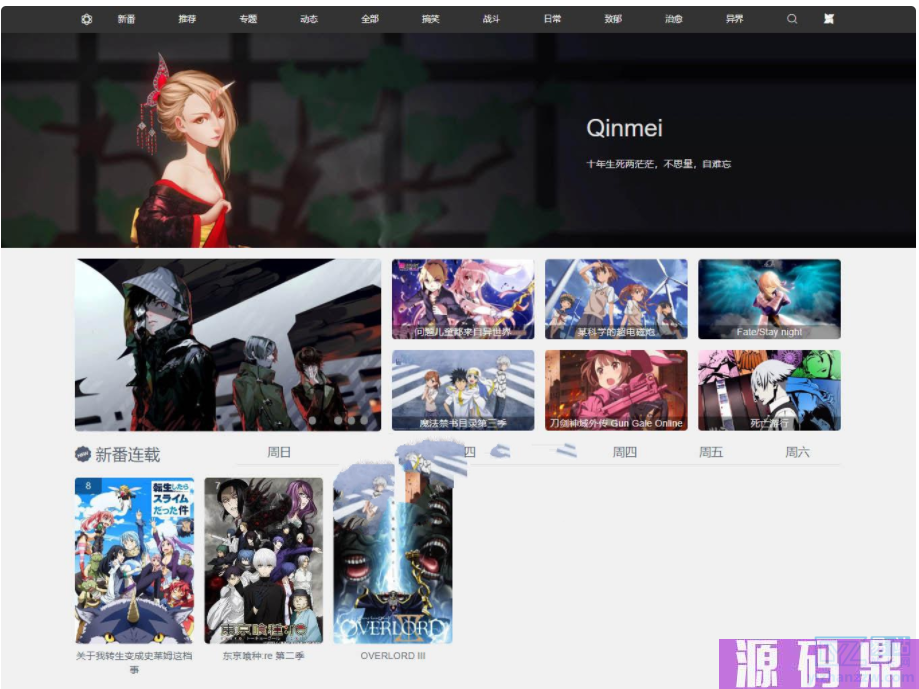
Task: Open the 日常 category in navbar
Action: pyautogui.click(x=553, y=19)
